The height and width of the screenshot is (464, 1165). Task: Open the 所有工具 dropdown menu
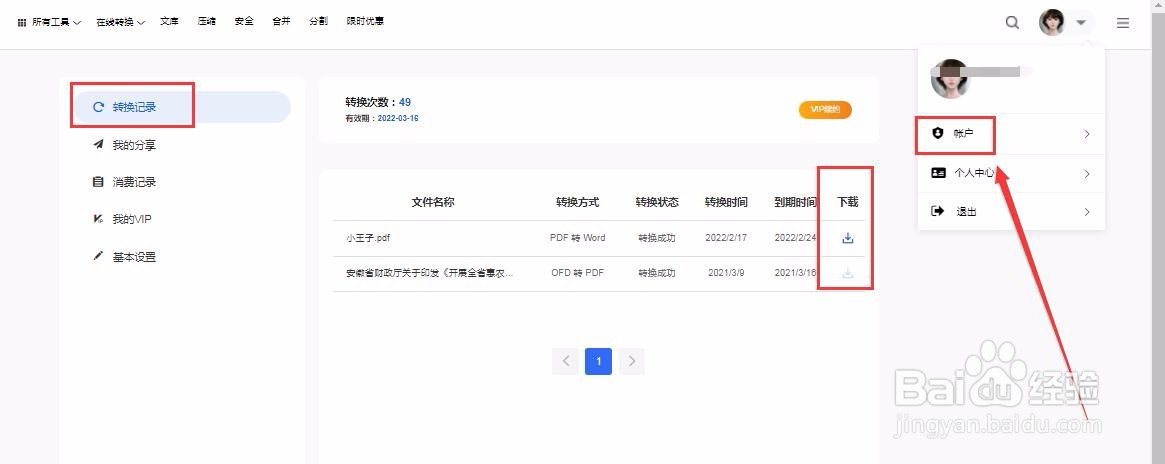coord(49,22)
